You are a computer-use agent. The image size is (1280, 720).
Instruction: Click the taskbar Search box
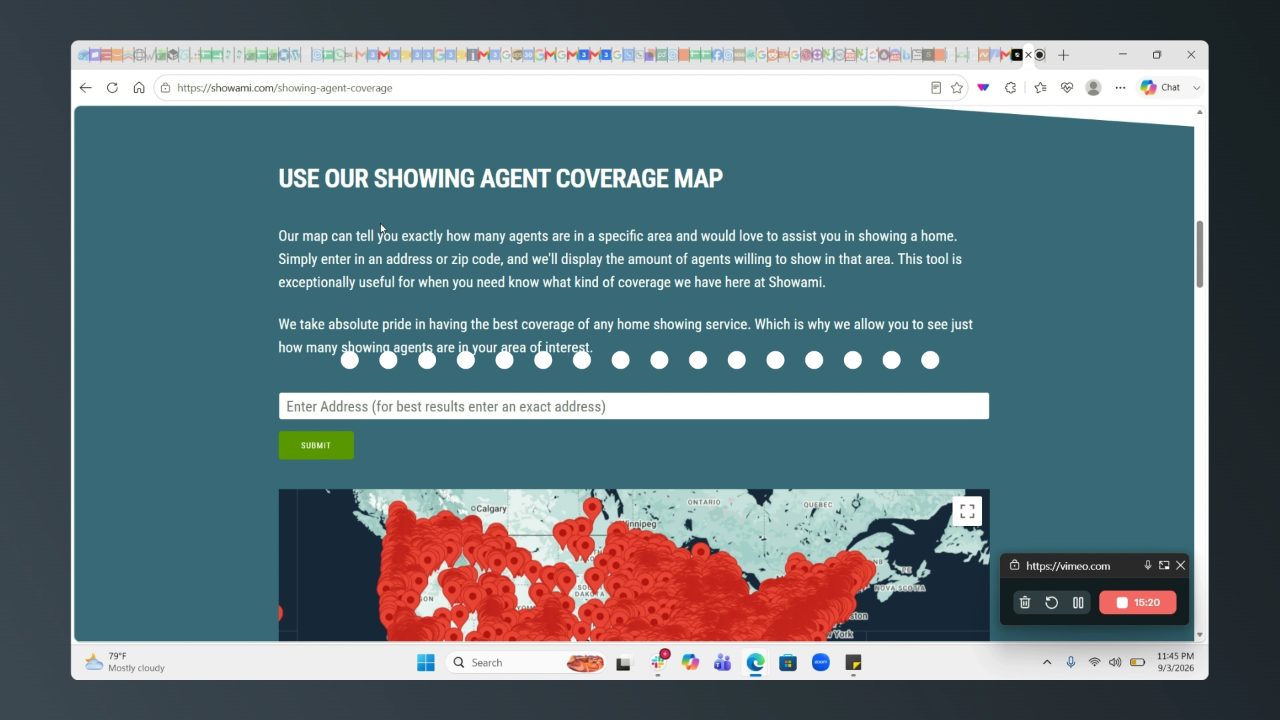[x=526, y=662]
